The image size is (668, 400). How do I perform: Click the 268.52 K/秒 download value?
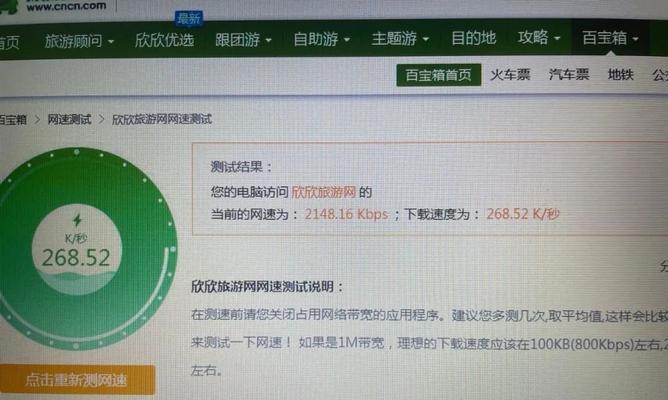tap(523, 214)
